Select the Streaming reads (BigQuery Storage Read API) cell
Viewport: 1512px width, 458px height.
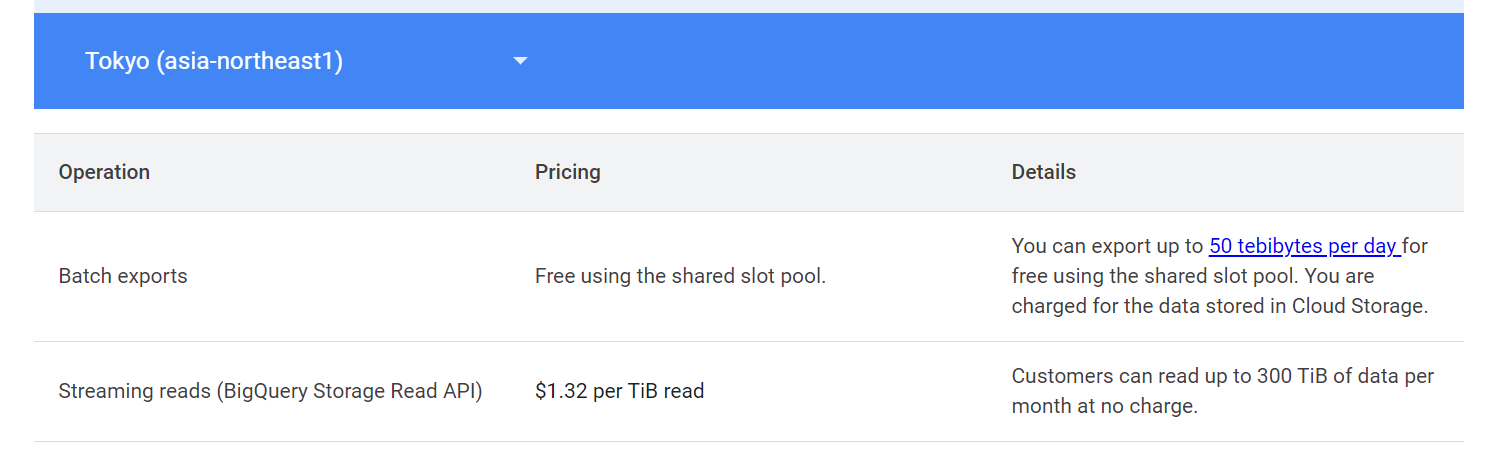(271, 391)
